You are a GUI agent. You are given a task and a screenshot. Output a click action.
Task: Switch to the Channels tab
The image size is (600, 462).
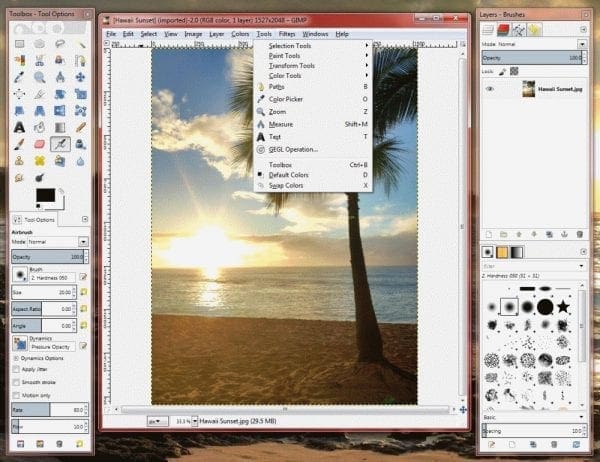click(x=503, y=29)
